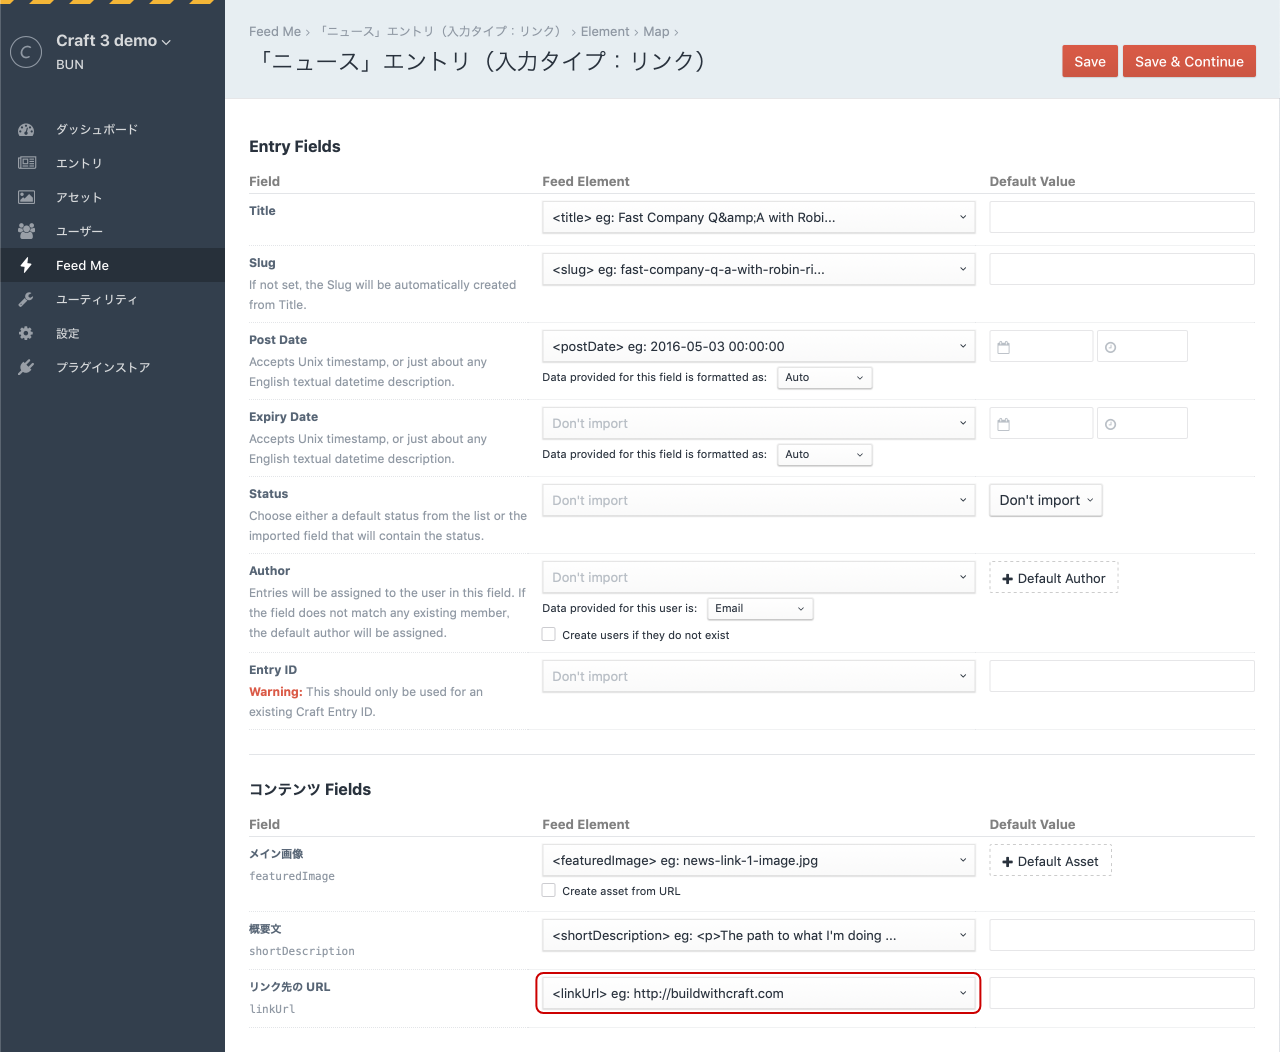Click the Title default value field
The height and width of the screenshot is (1052, 1280).
click(1121, 217)
